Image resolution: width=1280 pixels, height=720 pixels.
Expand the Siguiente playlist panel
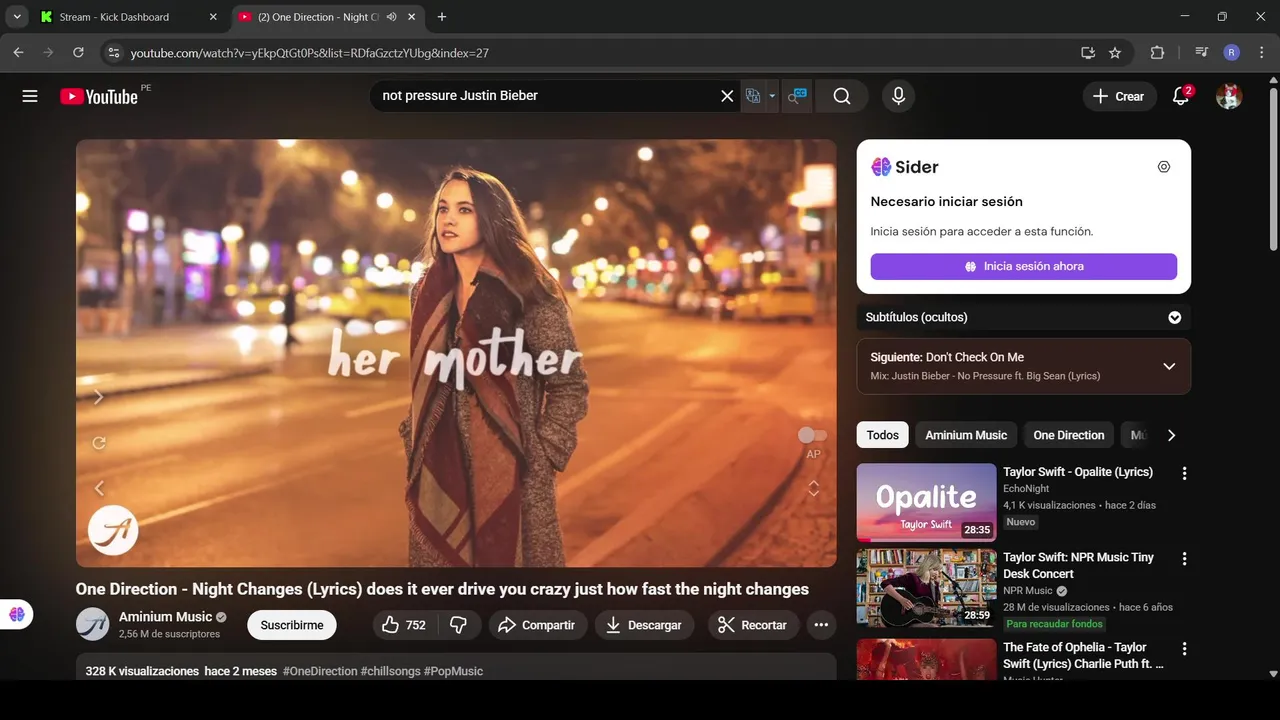click(1023, 366)
